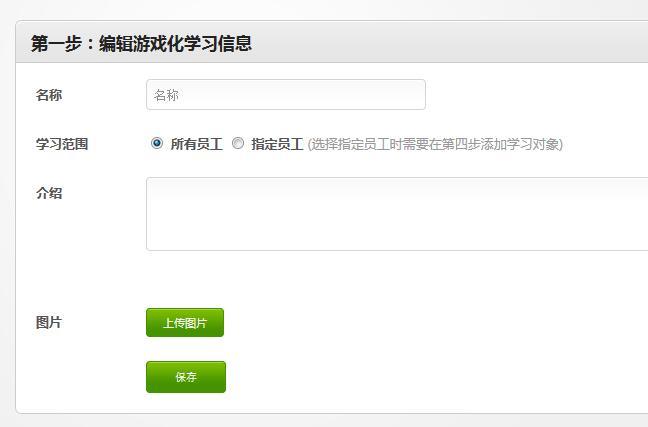648x427 pixels.
Task: Click the 名称 text input field
Action: [x=286, y=95]
